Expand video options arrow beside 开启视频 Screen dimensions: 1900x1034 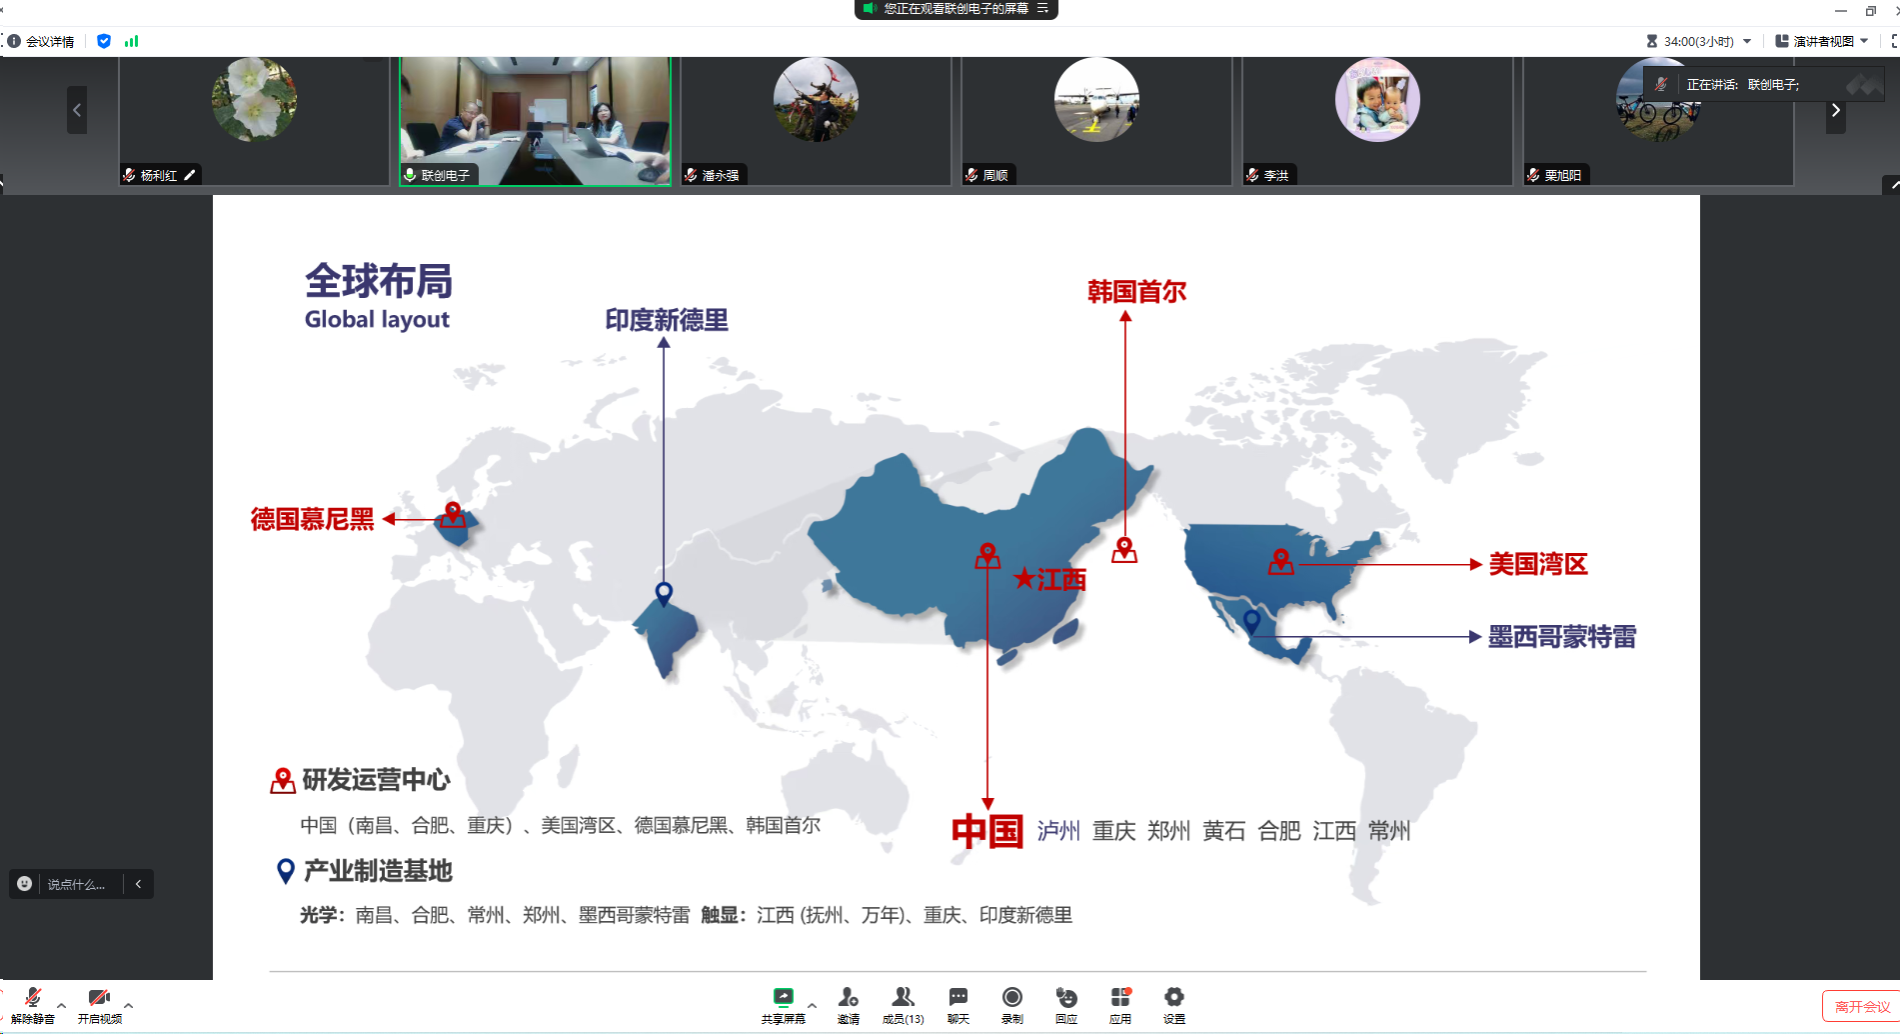[128, 1005]
